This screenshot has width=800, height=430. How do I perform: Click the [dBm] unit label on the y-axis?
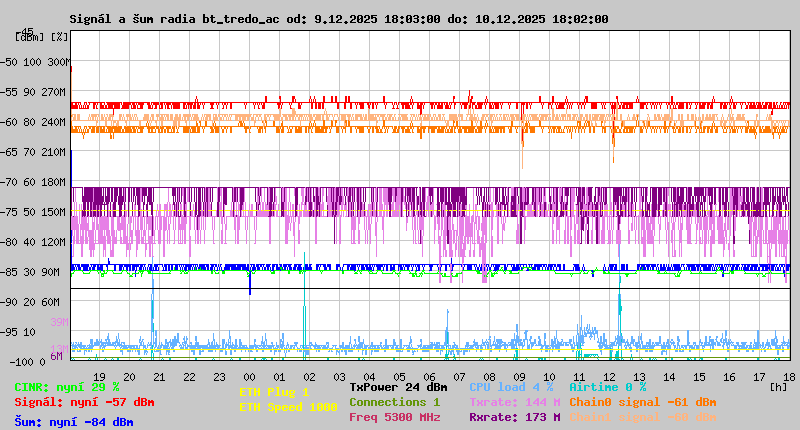(30, 37)
